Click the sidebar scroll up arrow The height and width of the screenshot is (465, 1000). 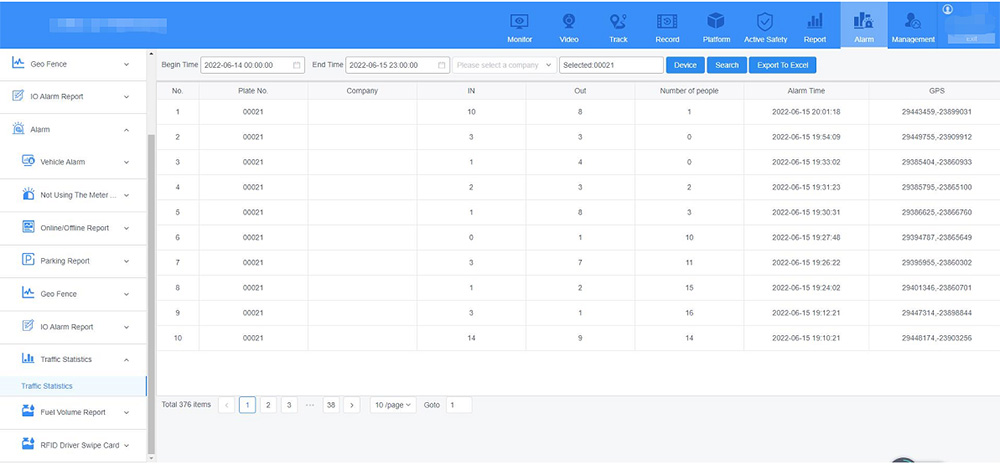tap(151, 54)
